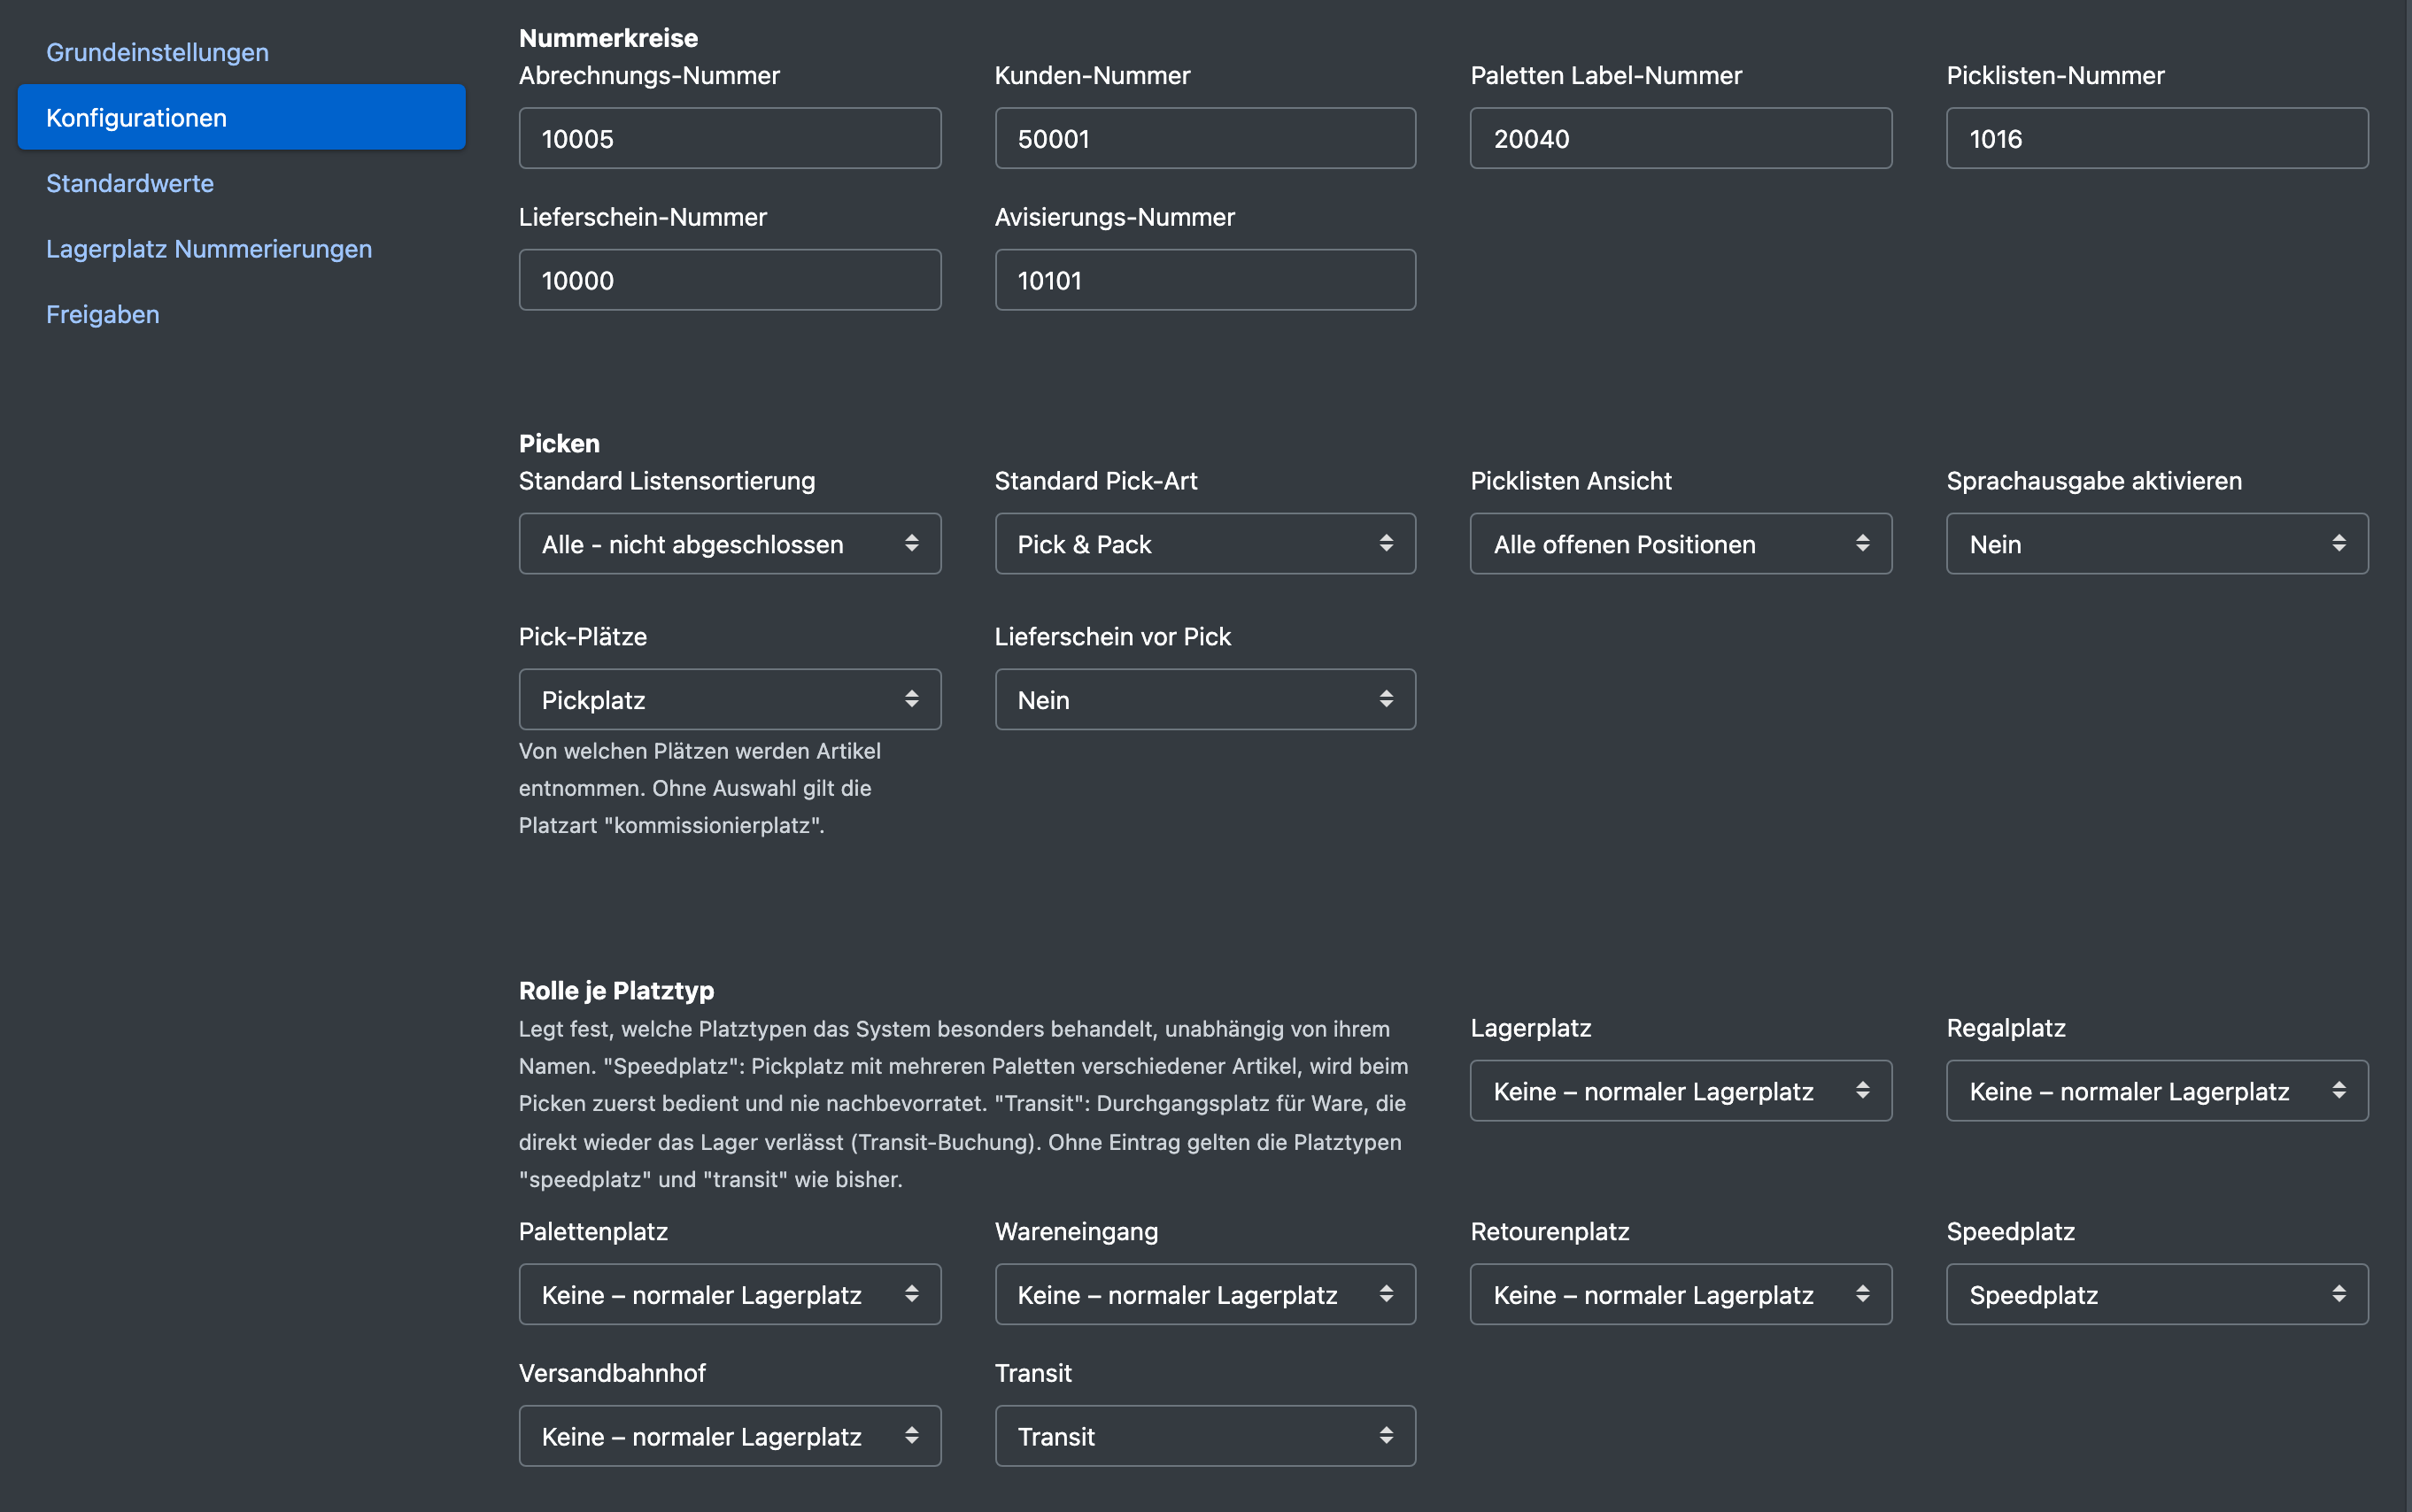Open the Picklisten Ansicht dropdown

[x=1681, y=544]
